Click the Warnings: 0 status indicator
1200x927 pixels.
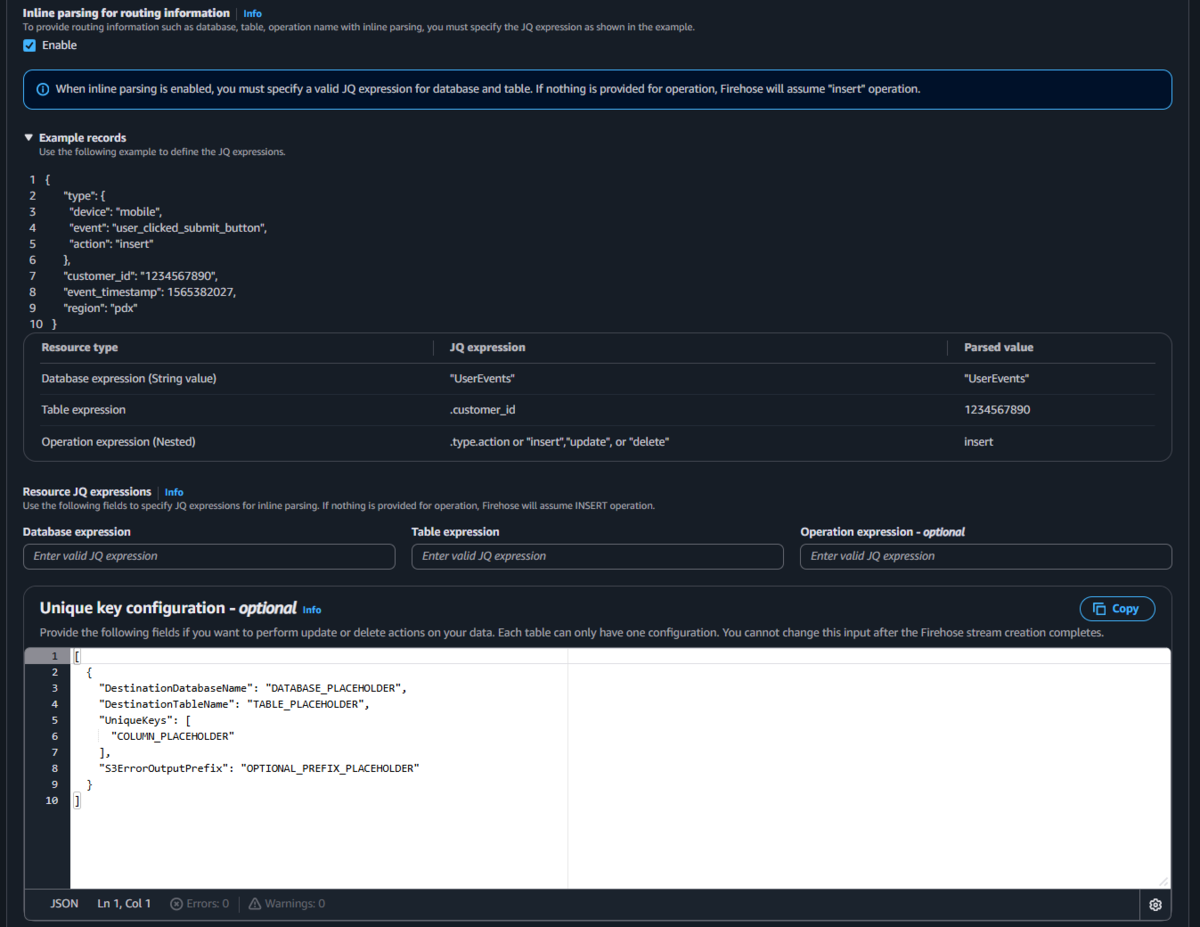(287, 903)
